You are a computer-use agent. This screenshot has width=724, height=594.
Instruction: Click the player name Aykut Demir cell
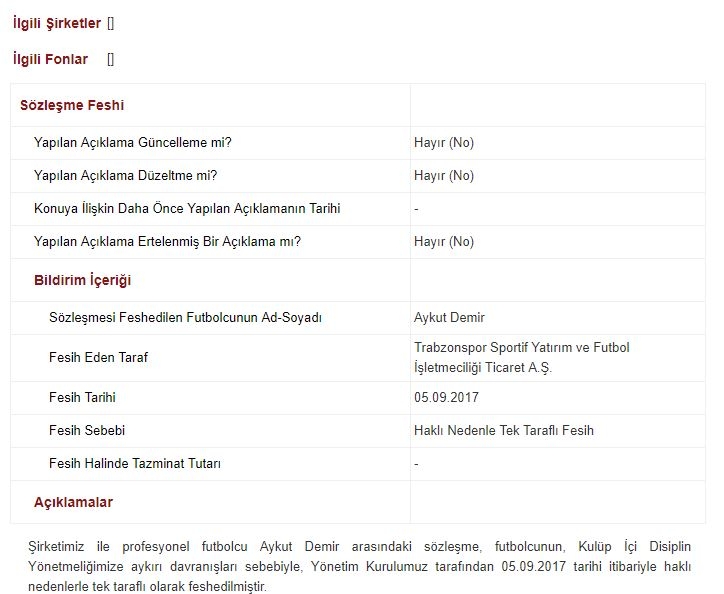[x=449, y=318]
